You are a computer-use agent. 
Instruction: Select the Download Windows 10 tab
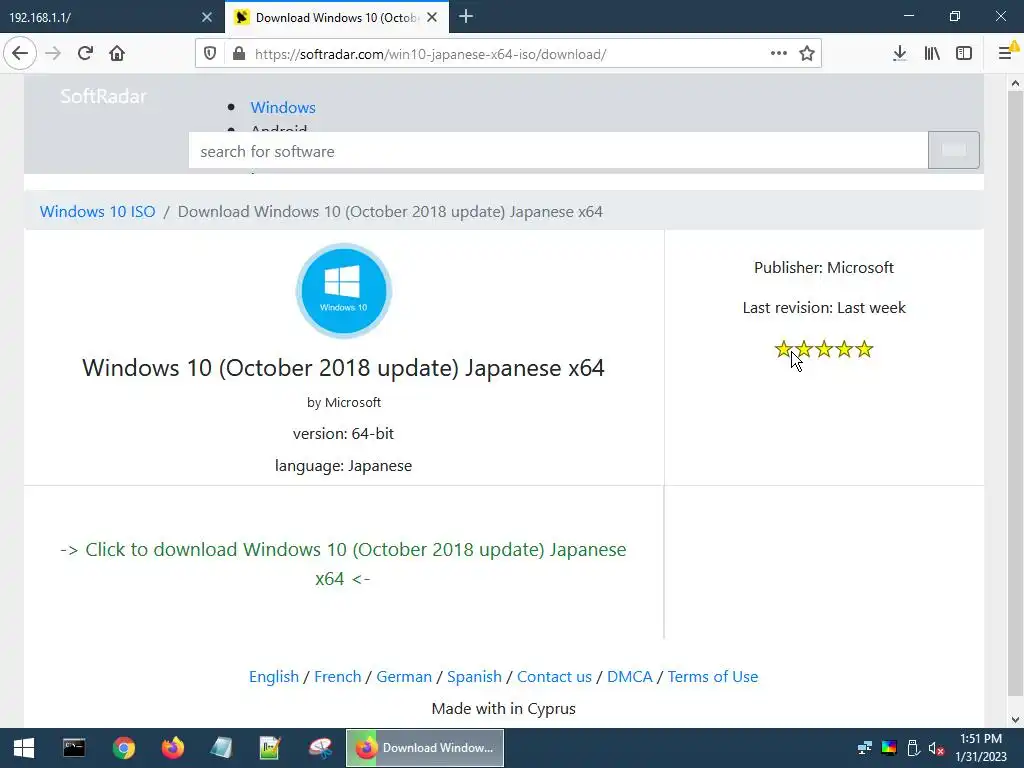(x=336, y=17)
